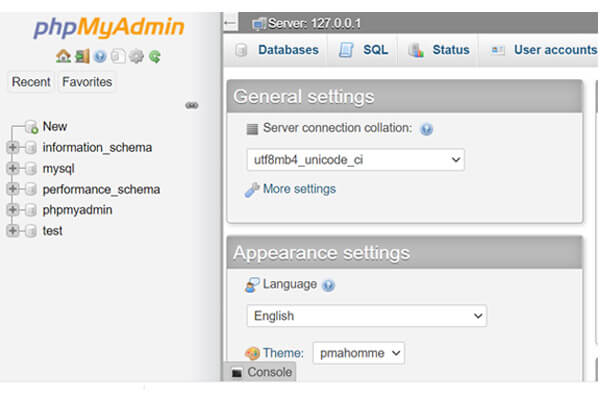Open the pmahomme theme dropdown
This screenshot has height=400, width=600.
(359, 353)
